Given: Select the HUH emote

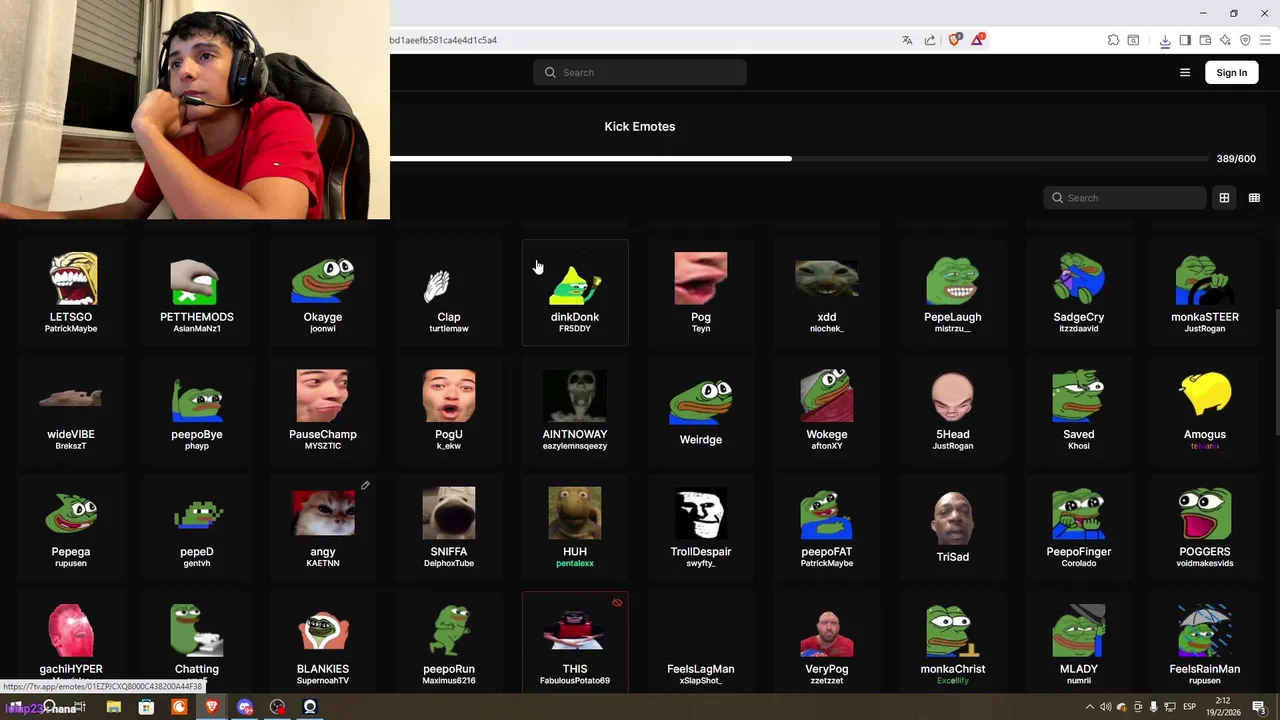Looking at the screenshot, I should (x=575, y=527).
